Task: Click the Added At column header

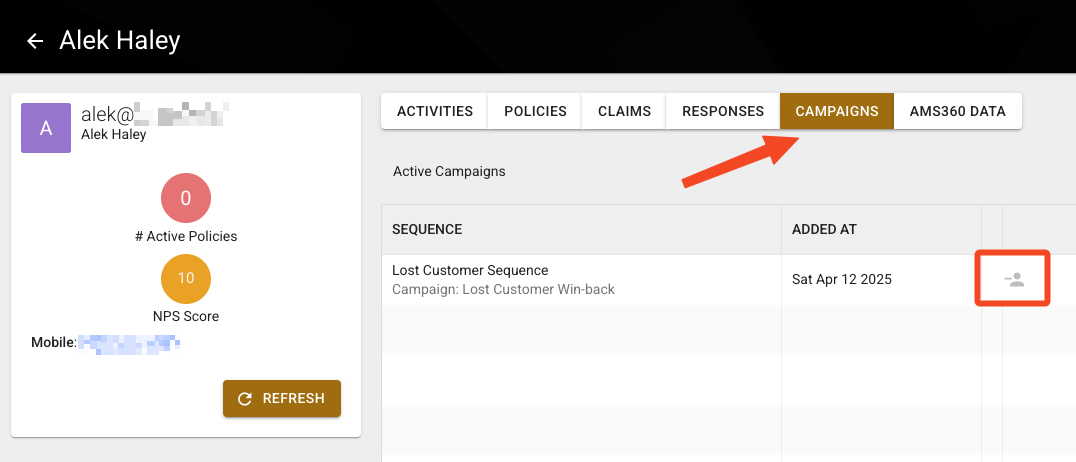Action: [x=824, y=229]
